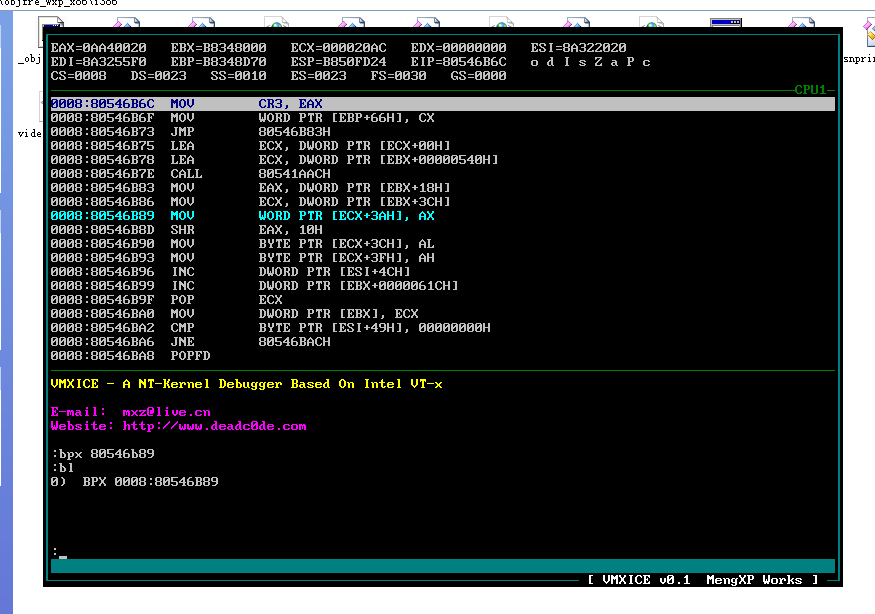
Task: Click the CPU1 label on the divider
Action: (810, 90)
